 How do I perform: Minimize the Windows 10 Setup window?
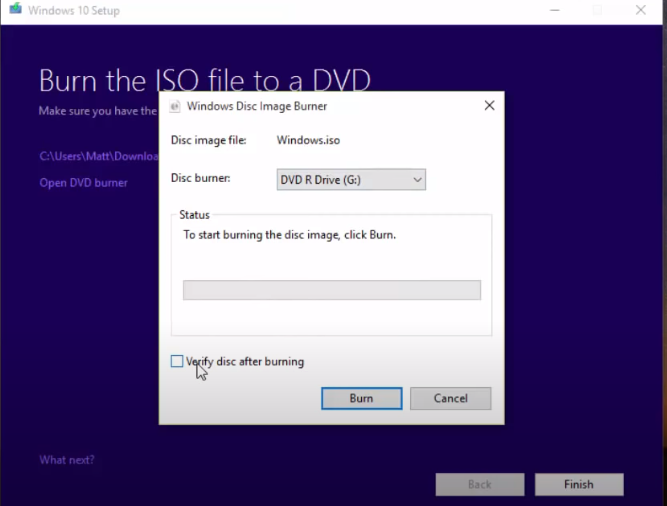coord(554,10)
